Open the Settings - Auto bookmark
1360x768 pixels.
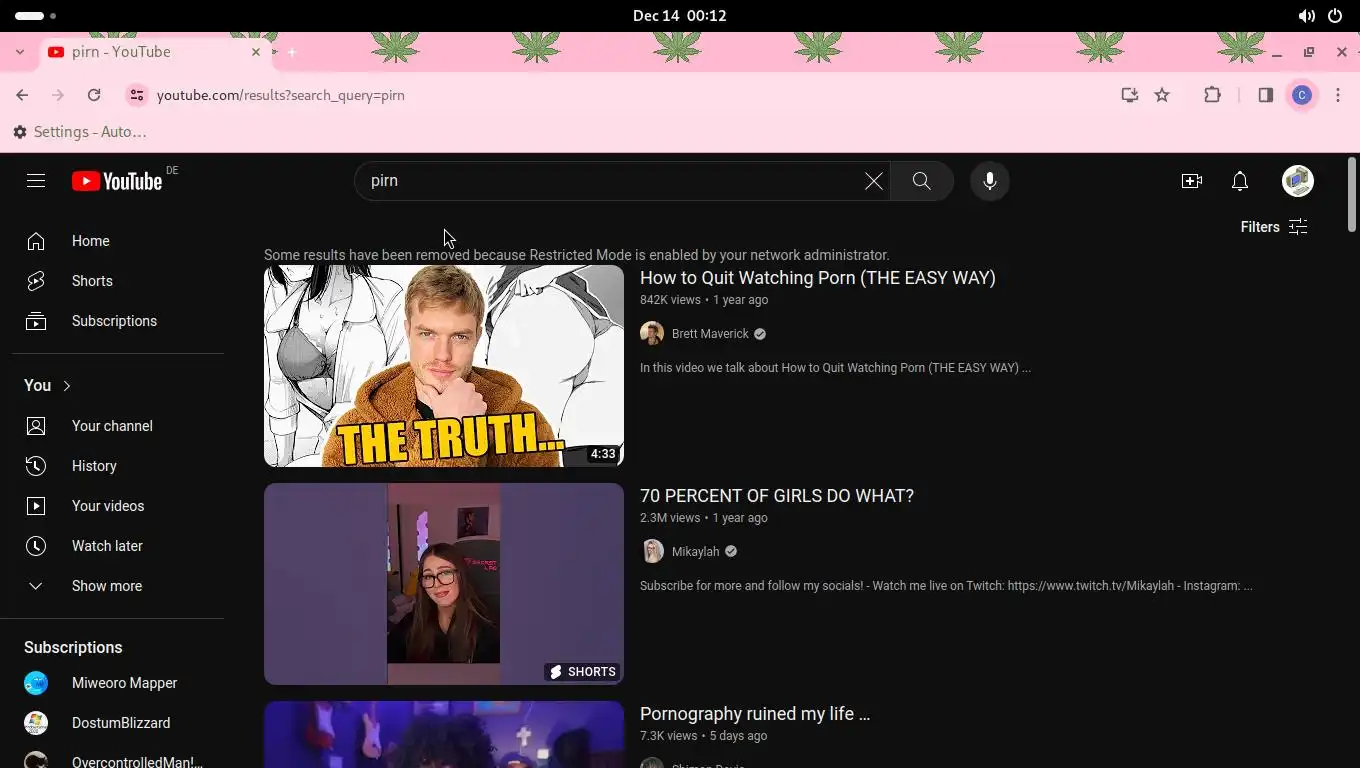[80, 132]
